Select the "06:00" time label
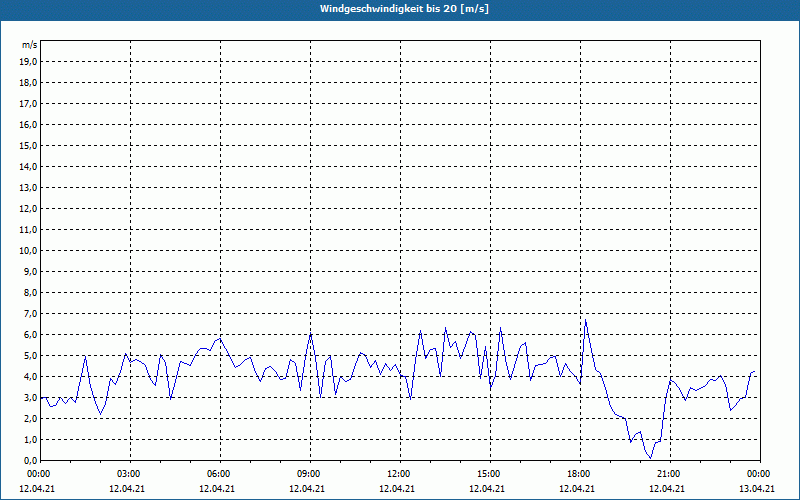 [x=220, y=474]
